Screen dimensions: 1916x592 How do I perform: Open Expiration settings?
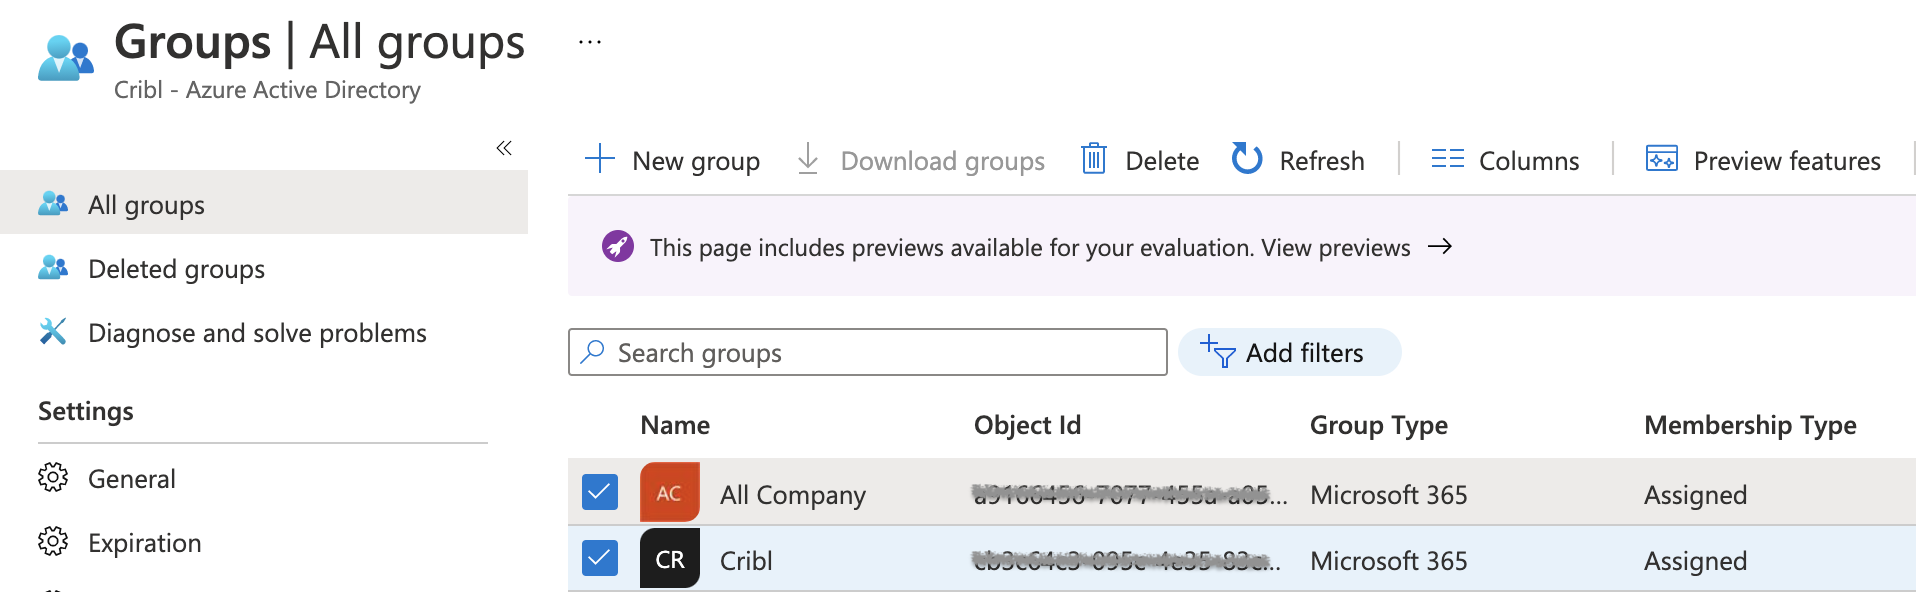tap(144, 543)
